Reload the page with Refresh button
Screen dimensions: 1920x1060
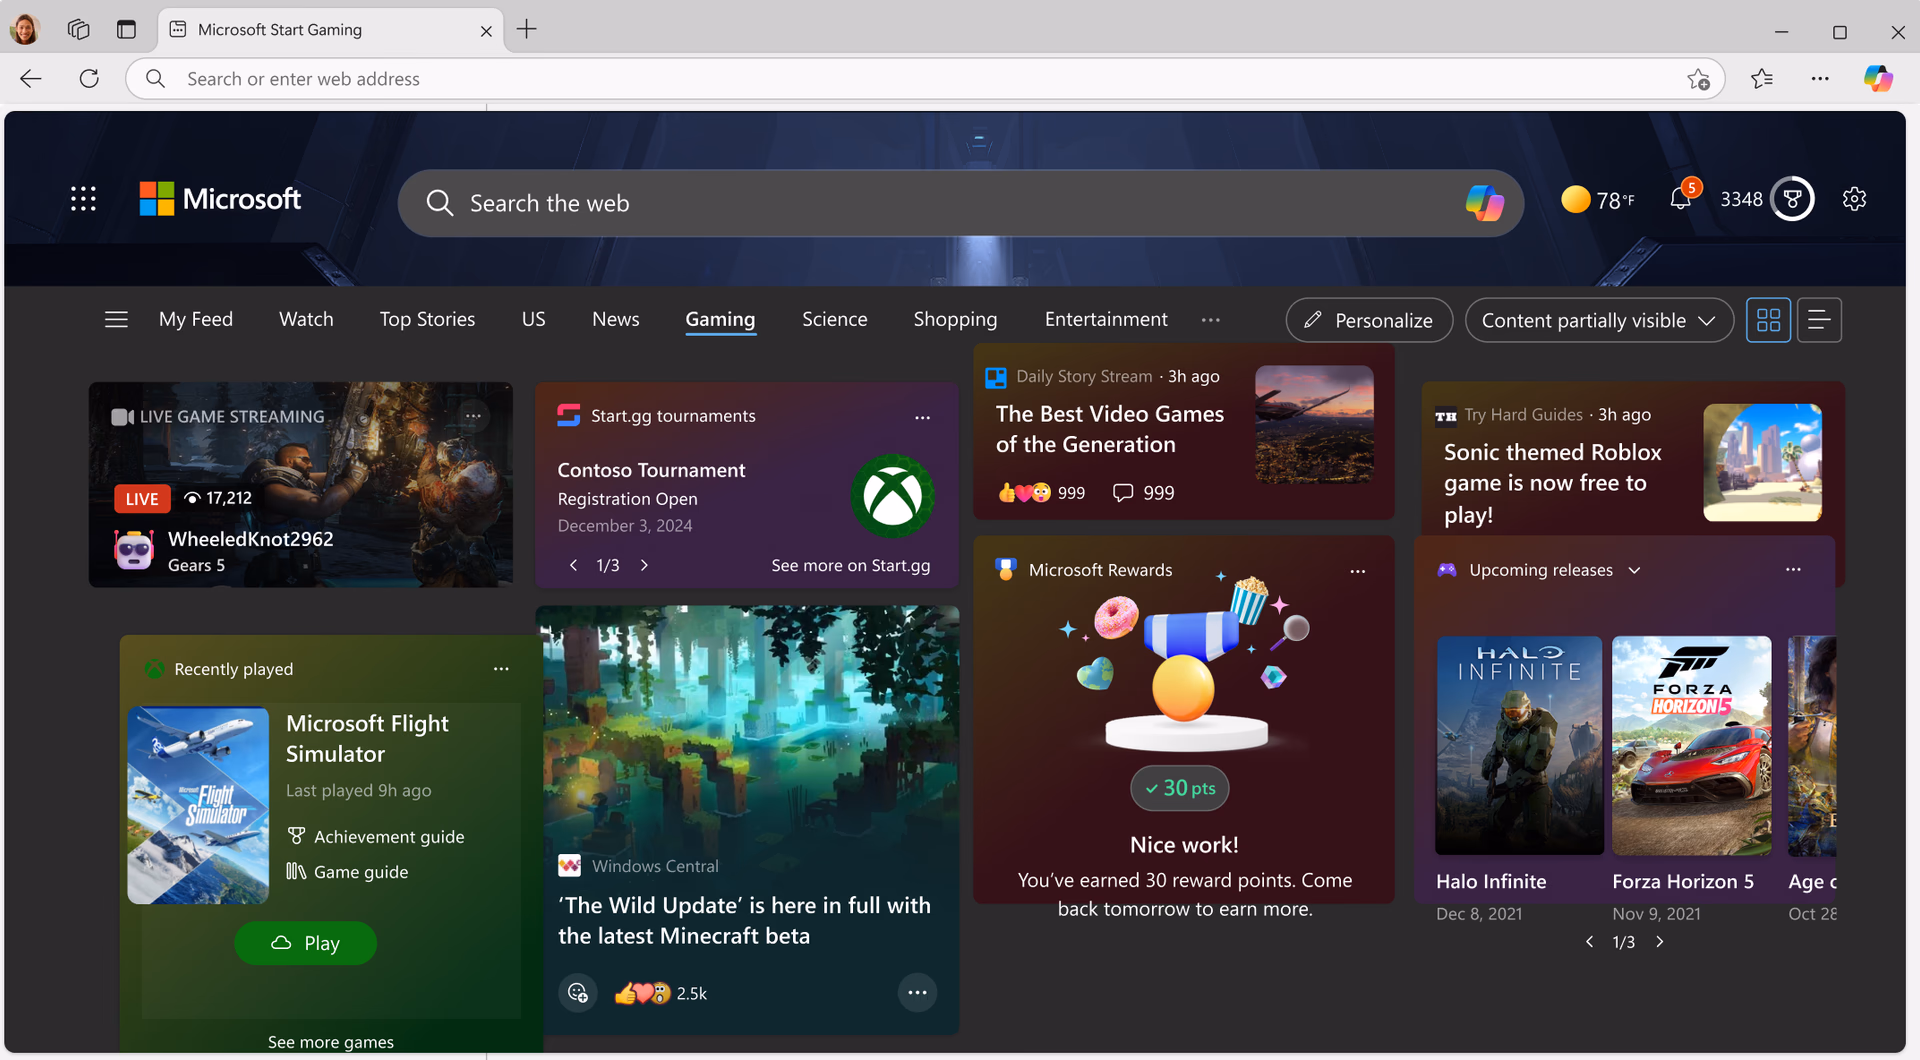[89, 79]
